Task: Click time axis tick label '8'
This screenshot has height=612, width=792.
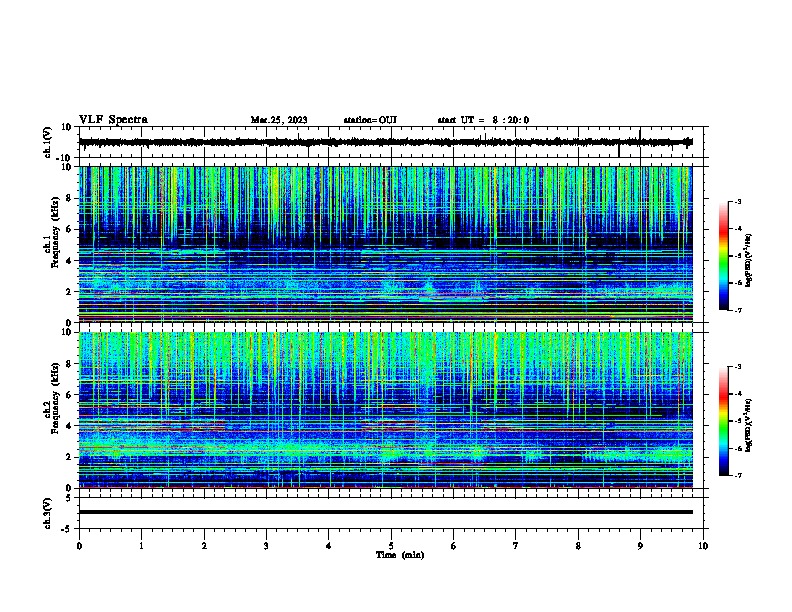Action: coord(578,546)
